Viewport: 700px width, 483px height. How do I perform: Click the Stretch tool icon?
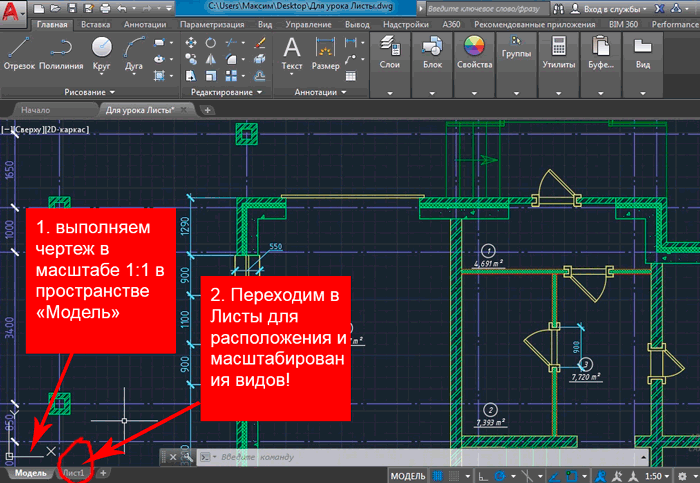[x=191, y=76]
